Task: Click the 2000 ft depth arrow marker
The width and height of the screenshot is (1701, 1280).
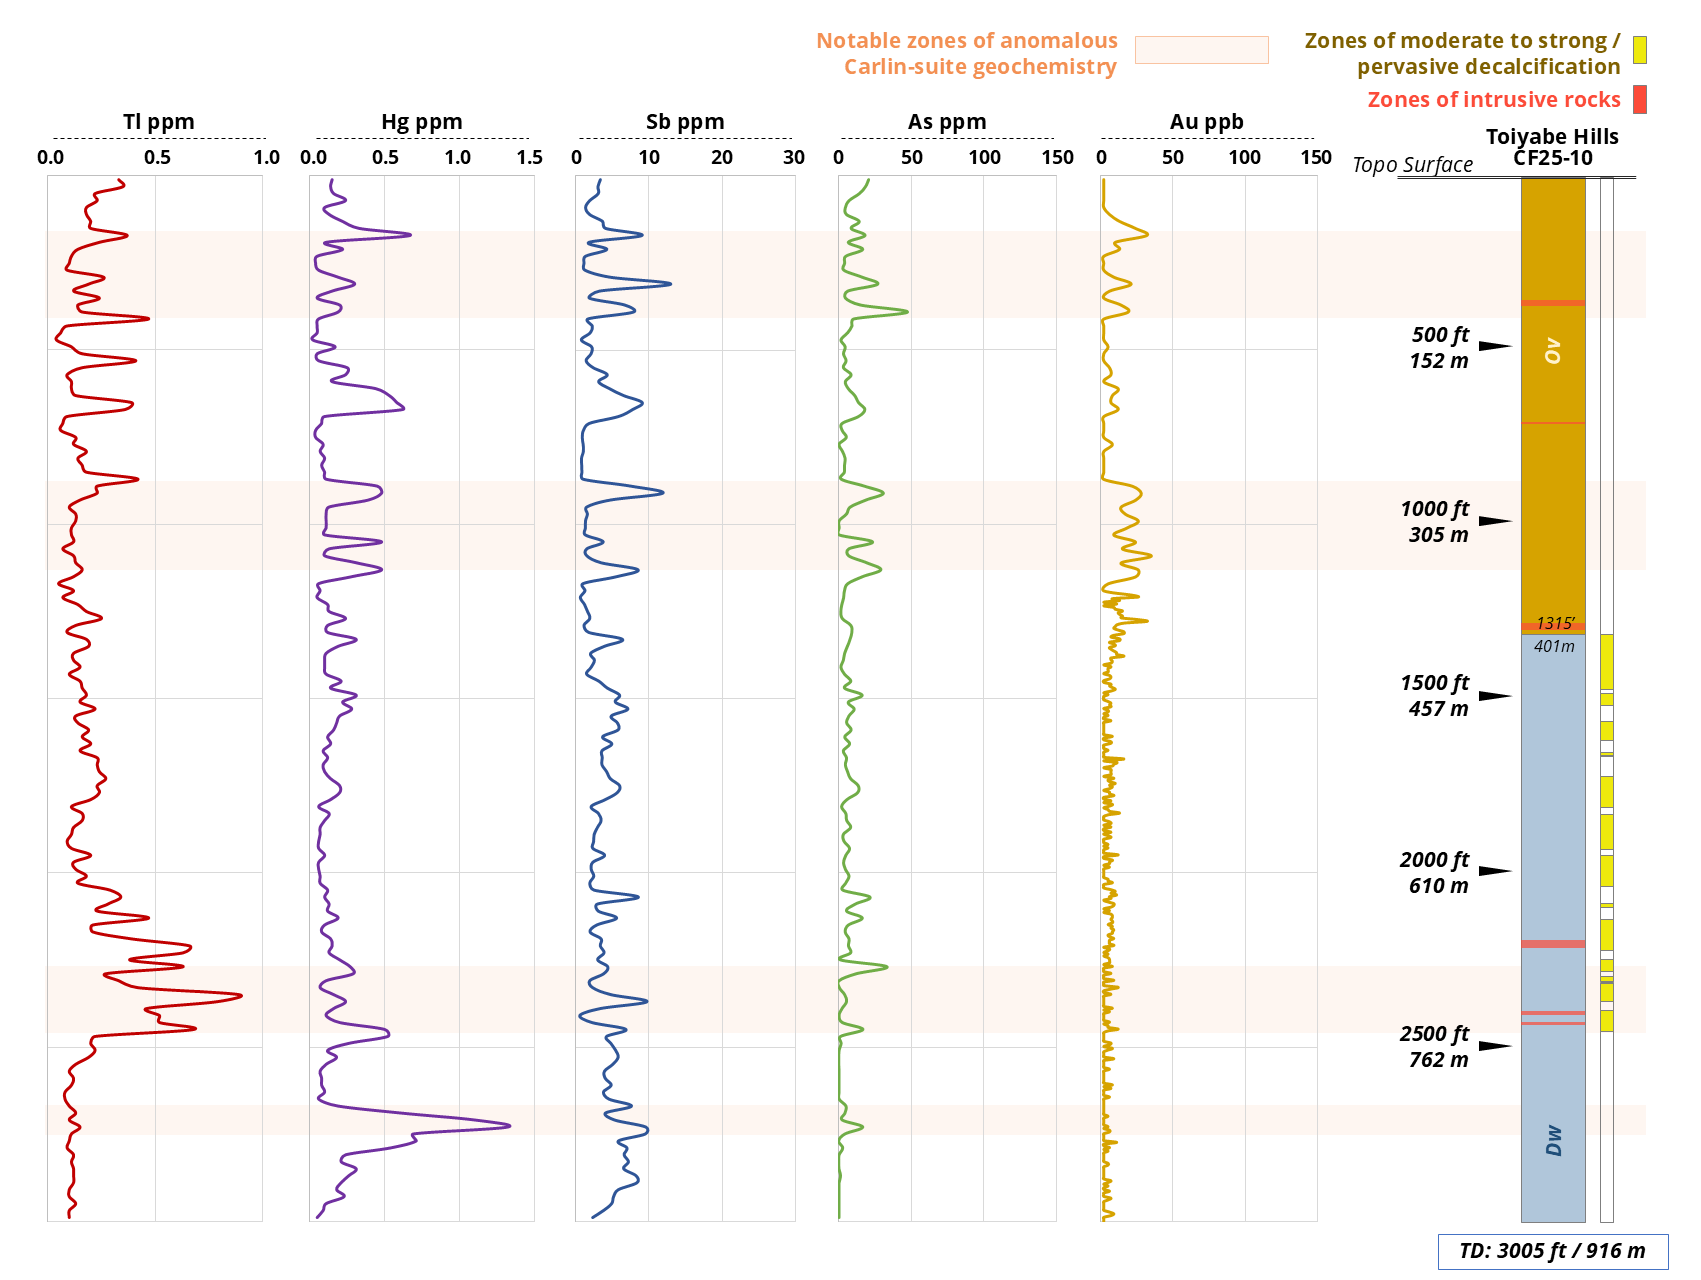Action: tap(1495, 871)
